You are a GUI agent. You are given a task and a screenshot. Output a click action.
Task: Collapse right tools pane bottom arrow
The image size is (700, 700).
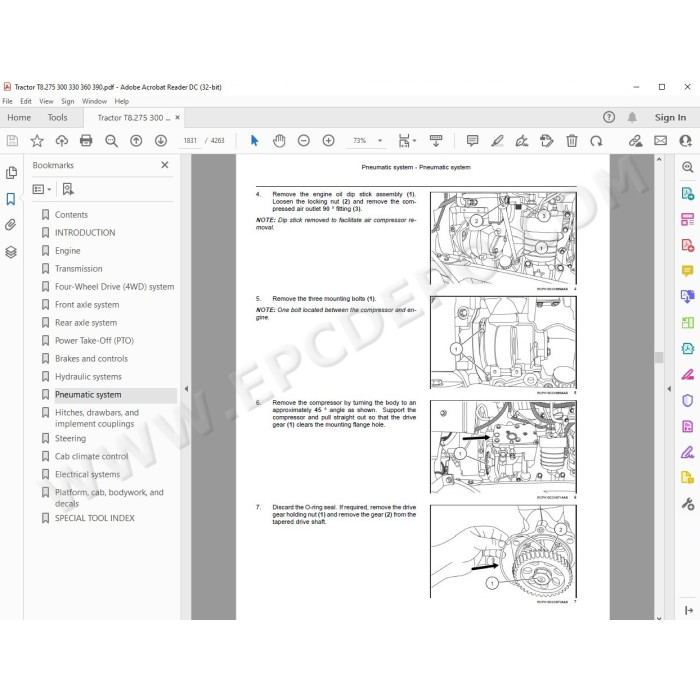coord(688,610)
